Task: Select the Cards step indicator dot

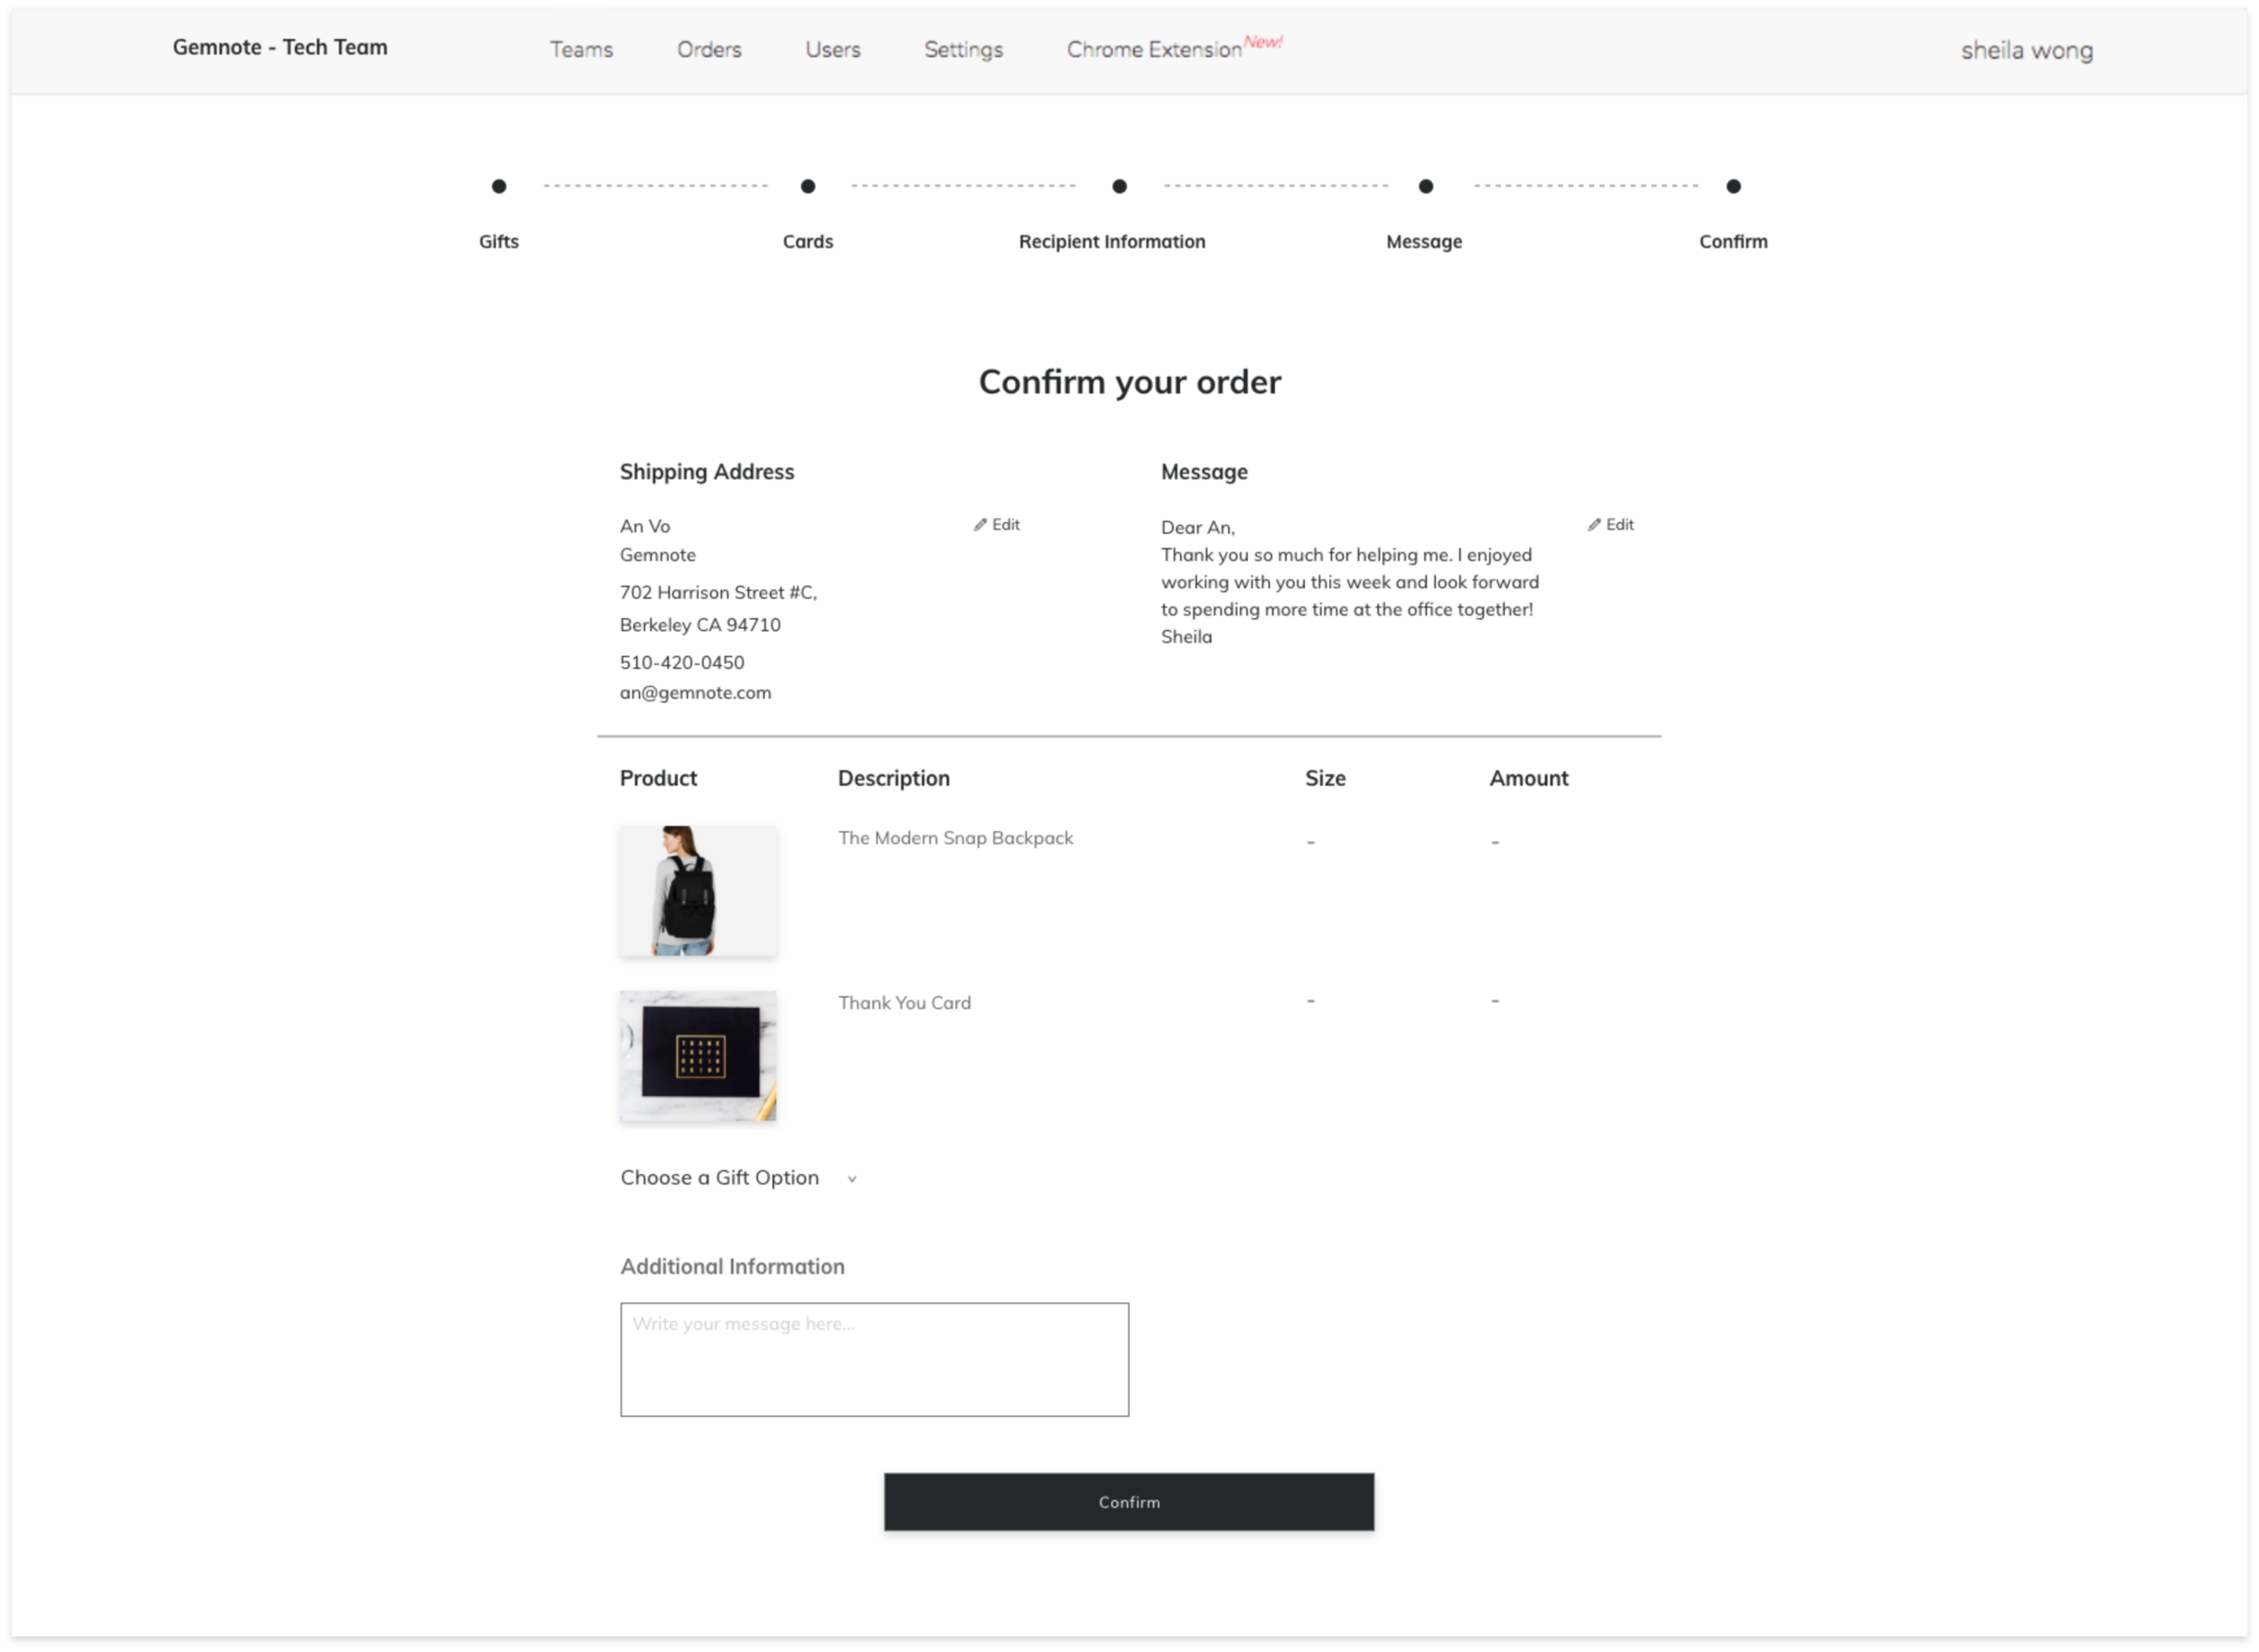Action: tap(808, 186)
